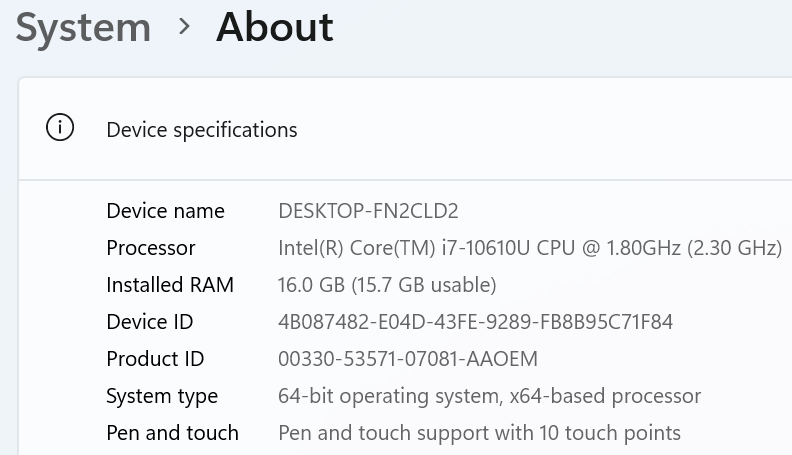Screen dimensions: 792x455
Task: Click the About breadcrumb heading
Action: [x=275, y=27]
